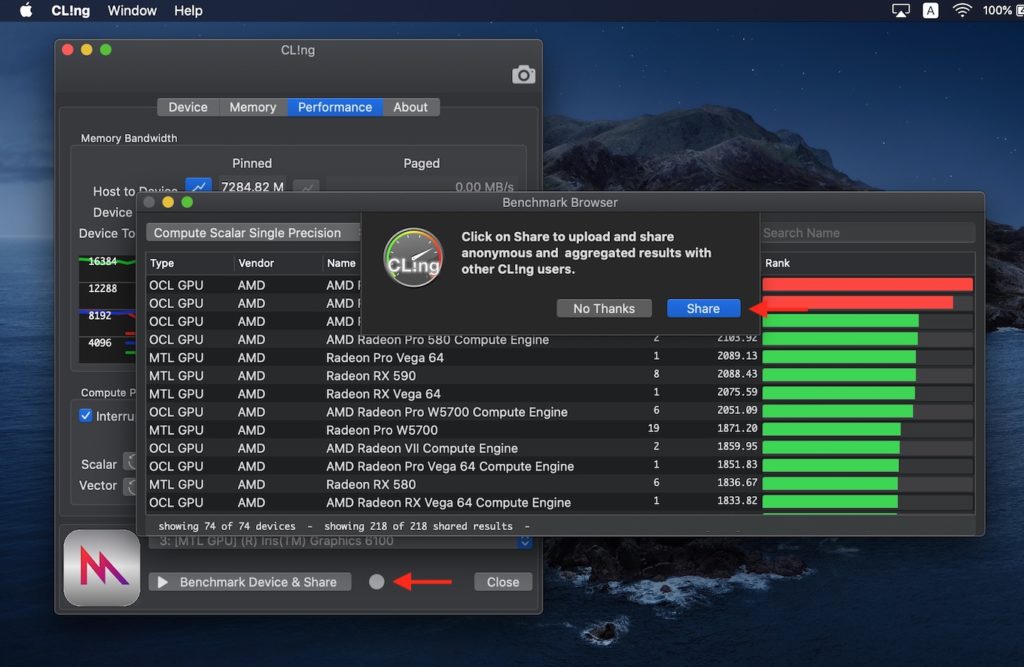
Task: Click the No Thanks button
Action: (604, 308)
